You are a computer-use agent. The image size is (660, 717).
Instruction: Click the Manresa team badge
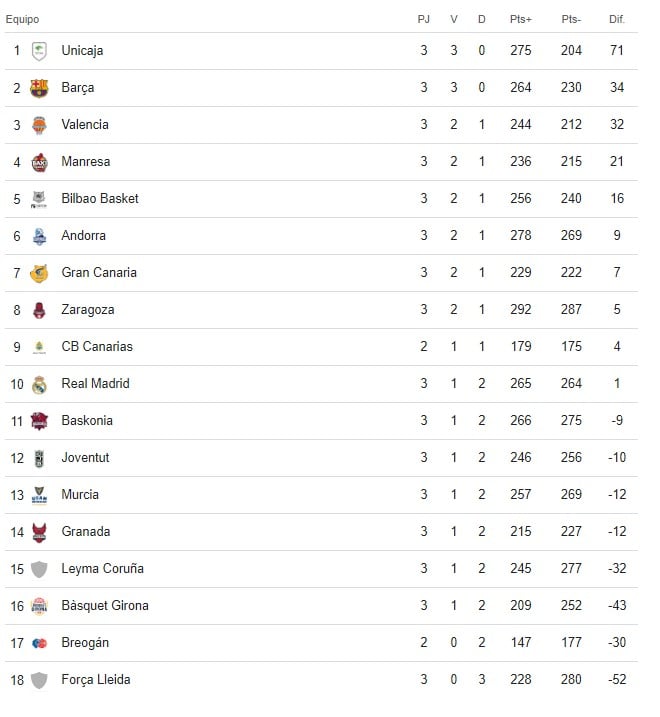(39, 162)
